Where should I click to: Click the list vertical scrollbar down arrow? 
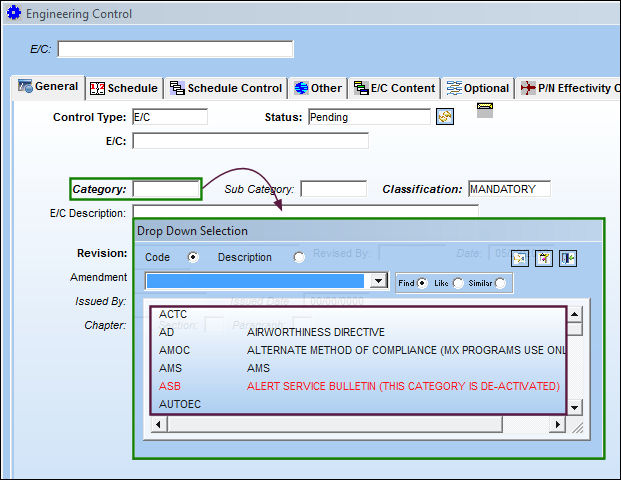pyautogui.click(x=574, y=407)
